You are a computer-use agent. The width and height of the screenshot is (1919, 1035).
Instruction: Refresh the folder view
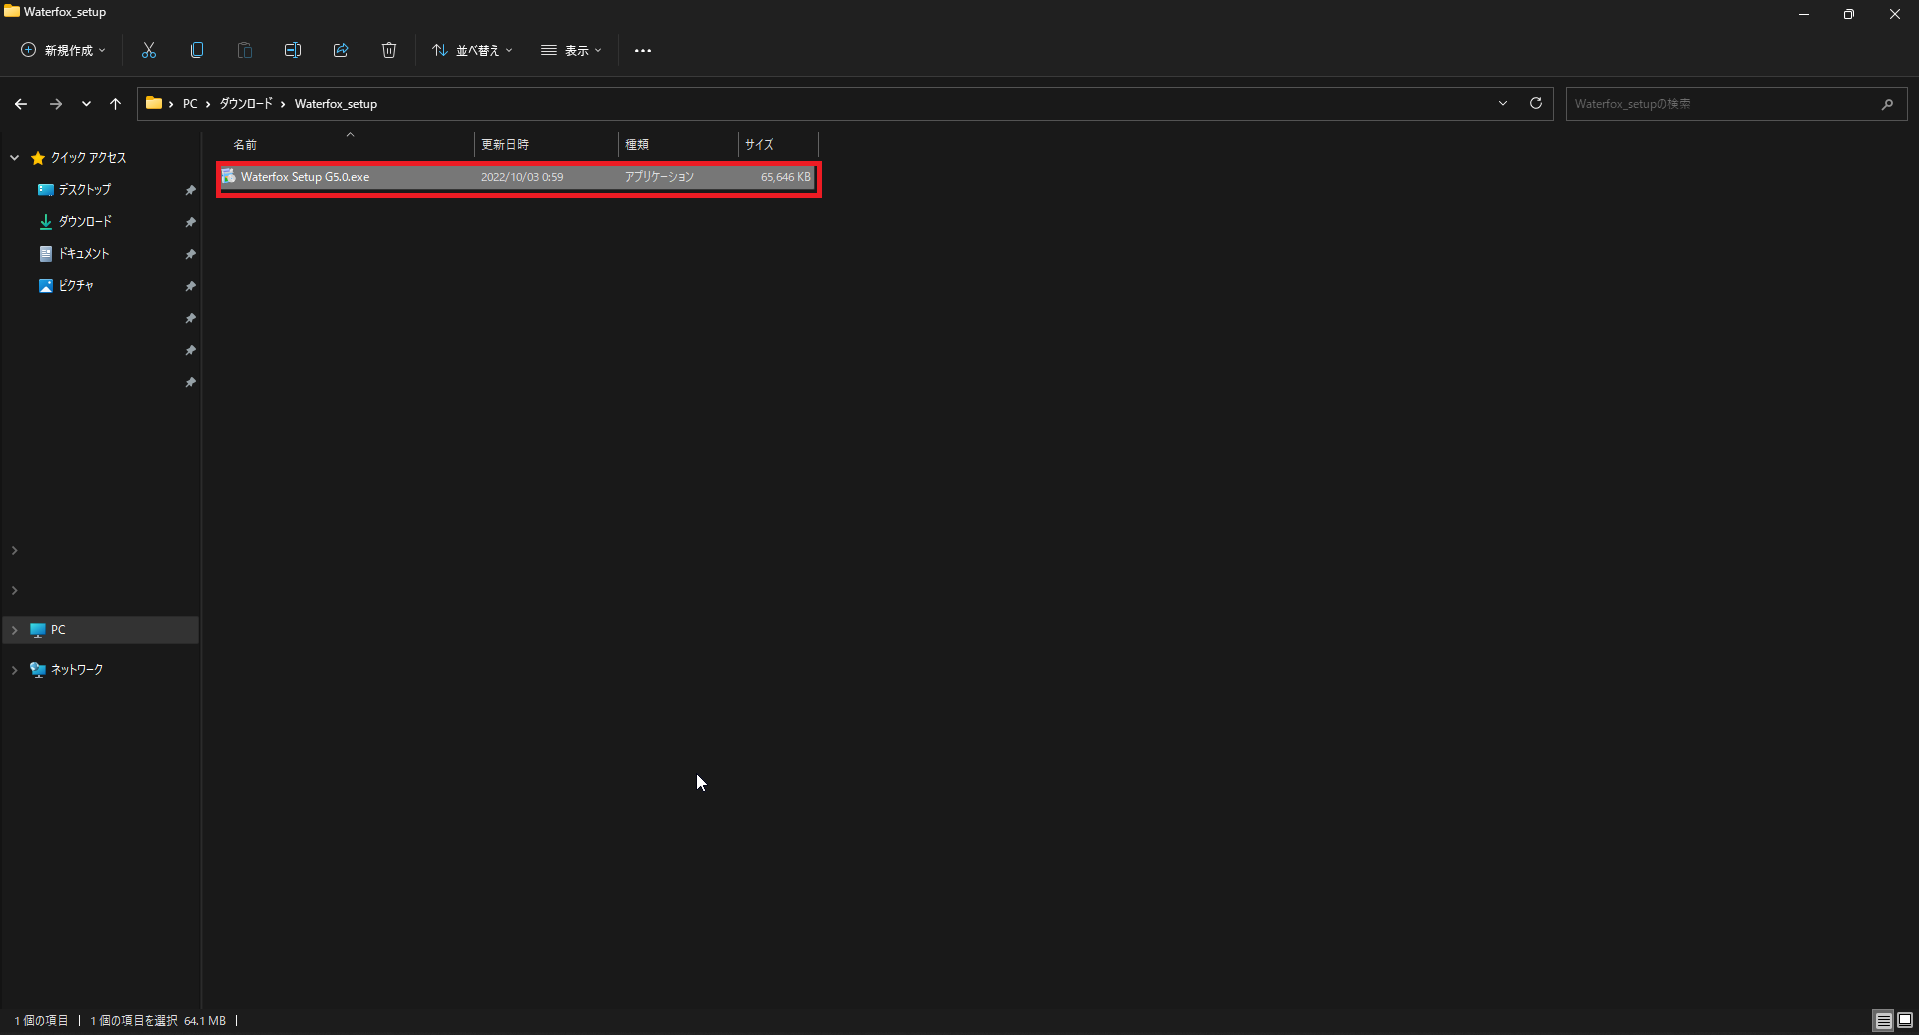1536,103
